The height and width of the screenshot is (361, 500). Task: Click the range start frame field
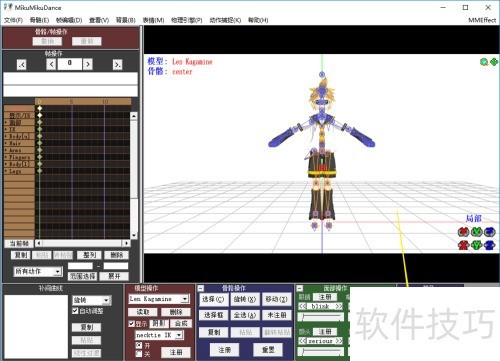click(80, 266)
